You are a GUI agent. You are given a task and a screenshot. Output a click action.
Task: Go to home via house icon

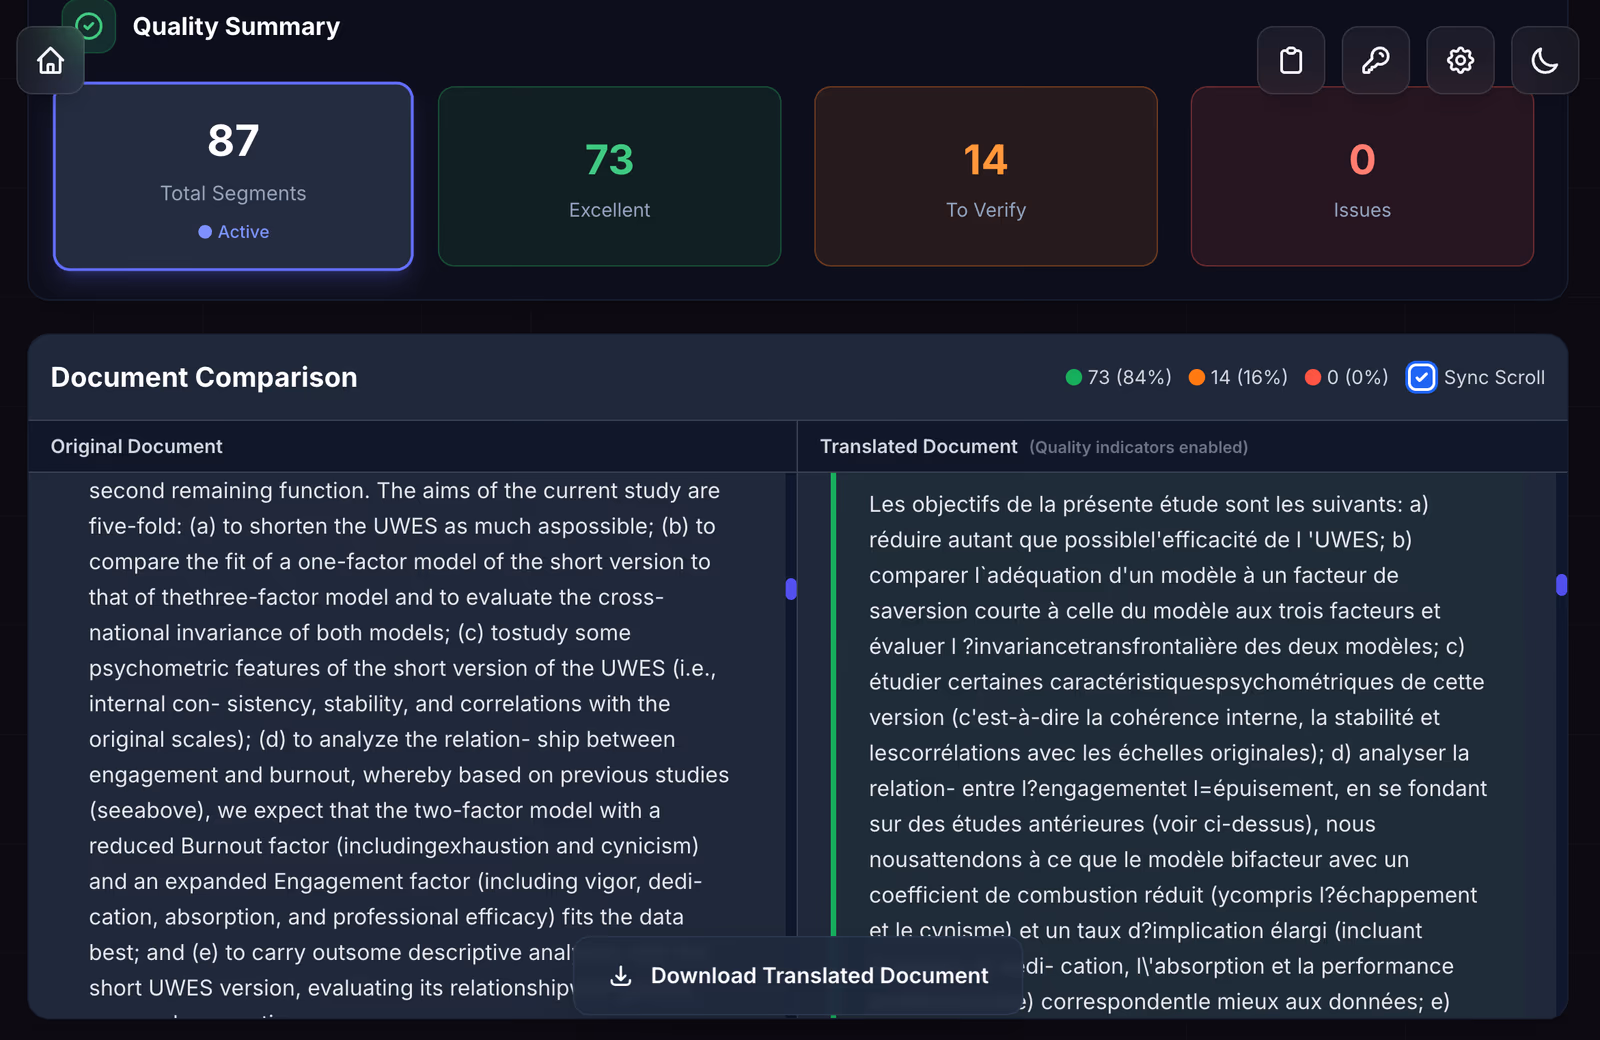pos(50,61)
